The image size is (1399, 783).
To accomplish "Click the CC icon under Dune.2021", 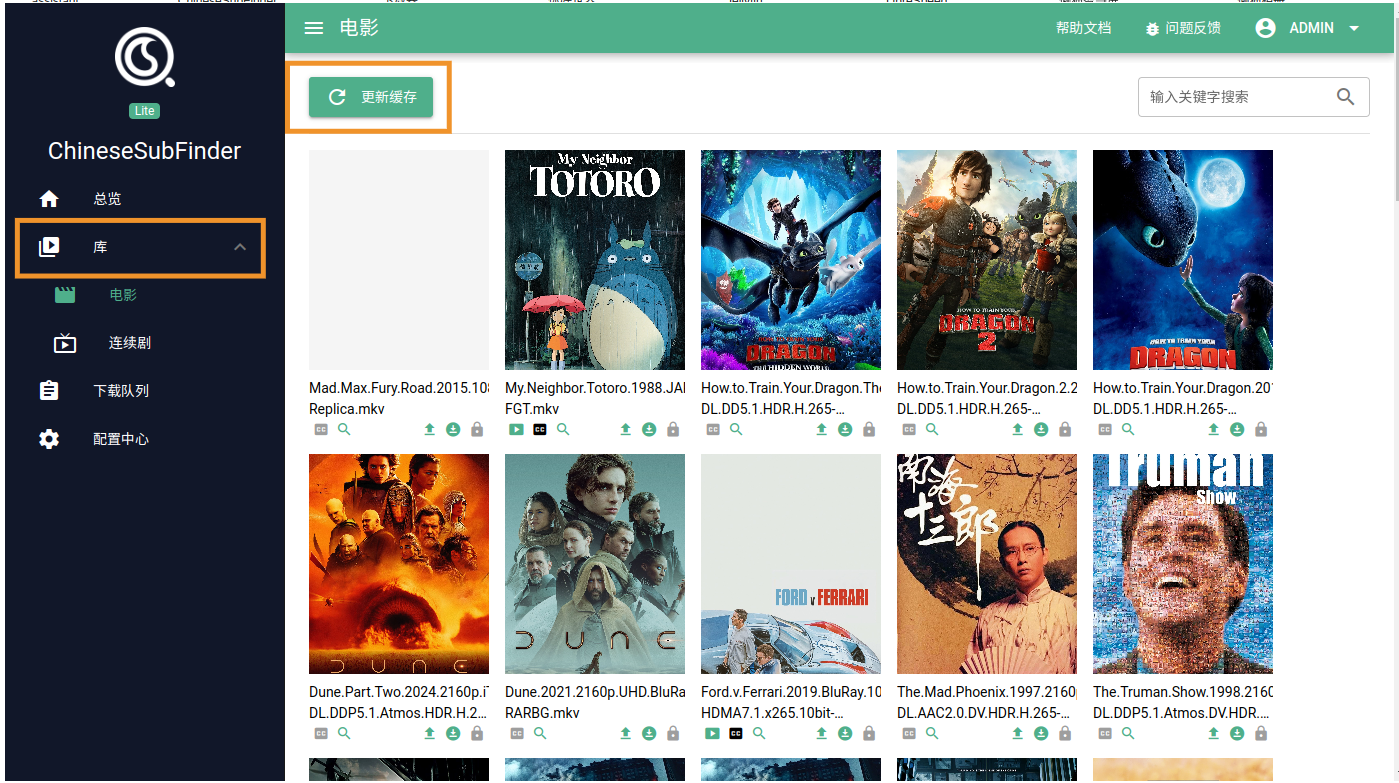I will coord(517,733).
